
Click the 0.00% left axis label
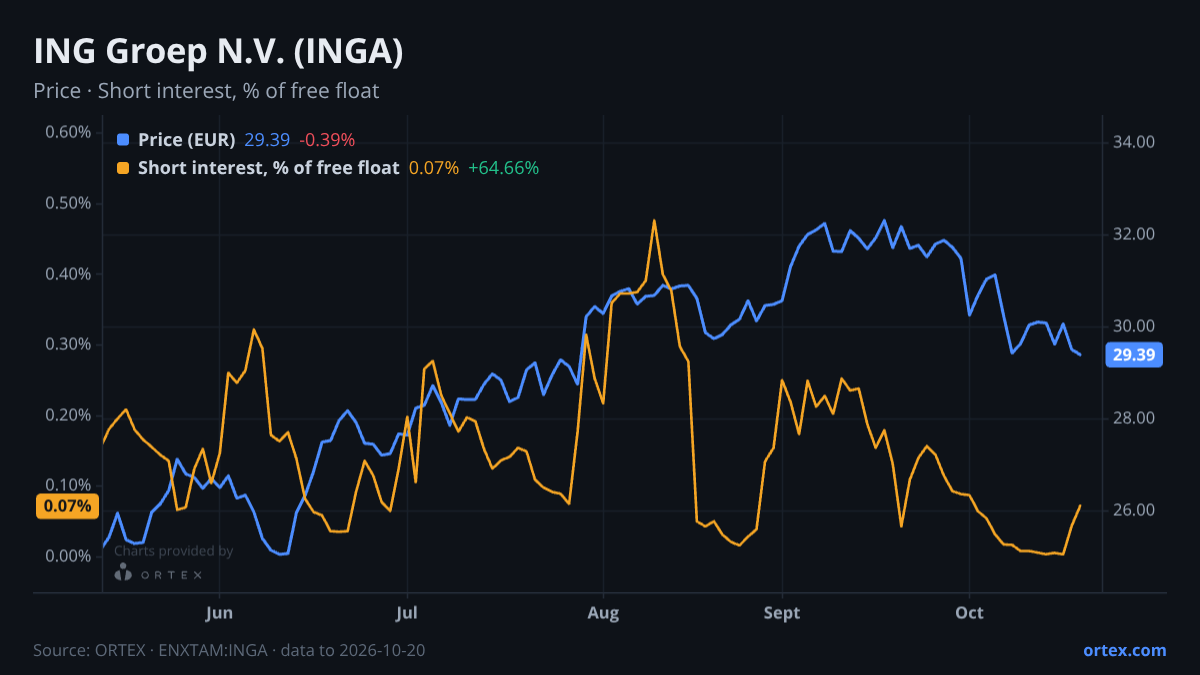[x=68, y=556]
